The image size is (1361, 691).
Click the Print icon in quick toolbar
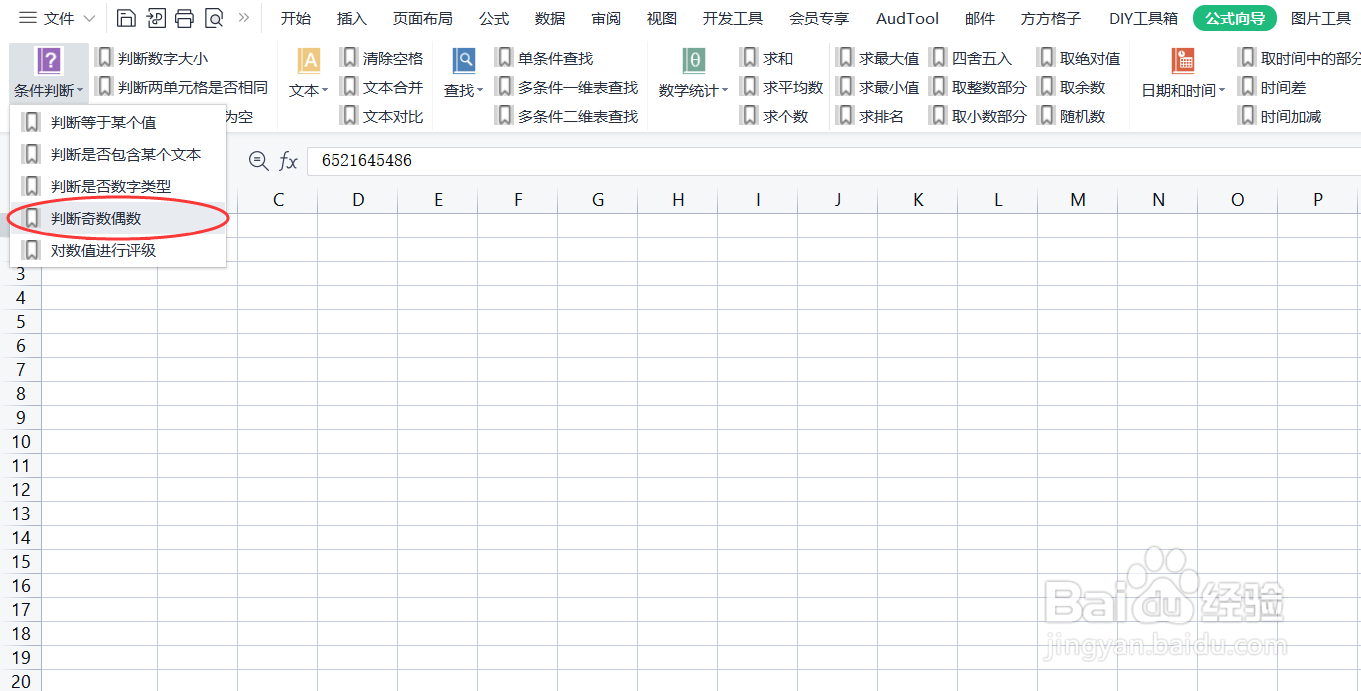click(x=184, y=18)
